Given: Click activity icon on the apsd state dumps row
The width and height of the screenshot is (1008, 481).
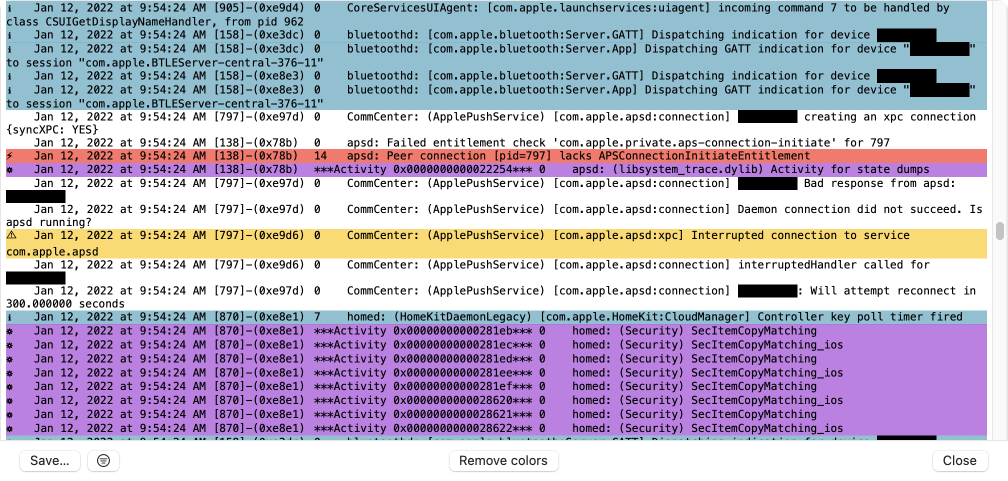Looking at the screenshot, I should [10, 170].
